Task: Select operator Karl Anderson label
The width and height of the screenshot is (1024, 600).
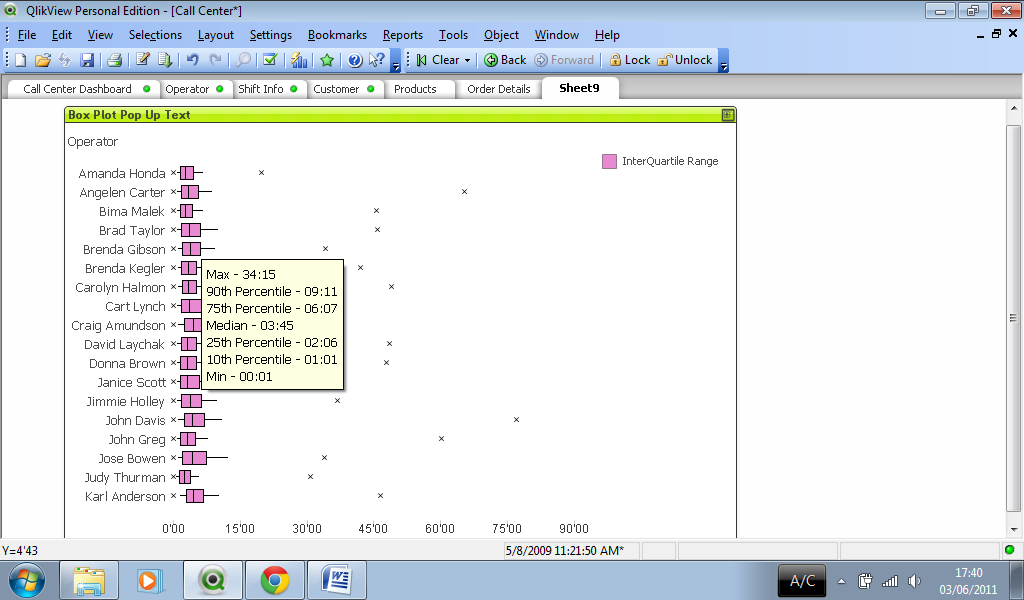Action: click(x=125, y=497)
